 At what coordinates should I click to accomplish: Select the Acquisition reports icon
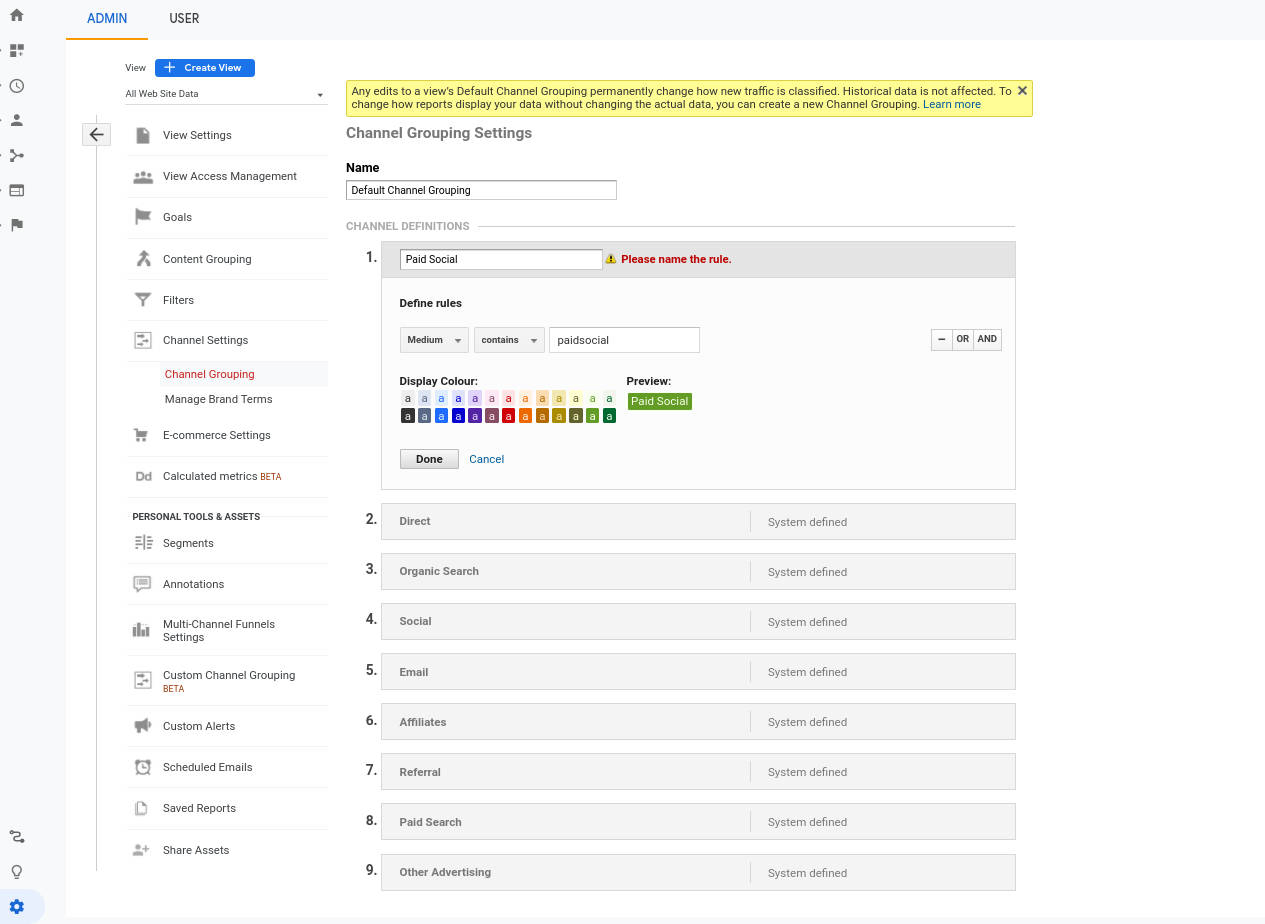tap(17, 155)
